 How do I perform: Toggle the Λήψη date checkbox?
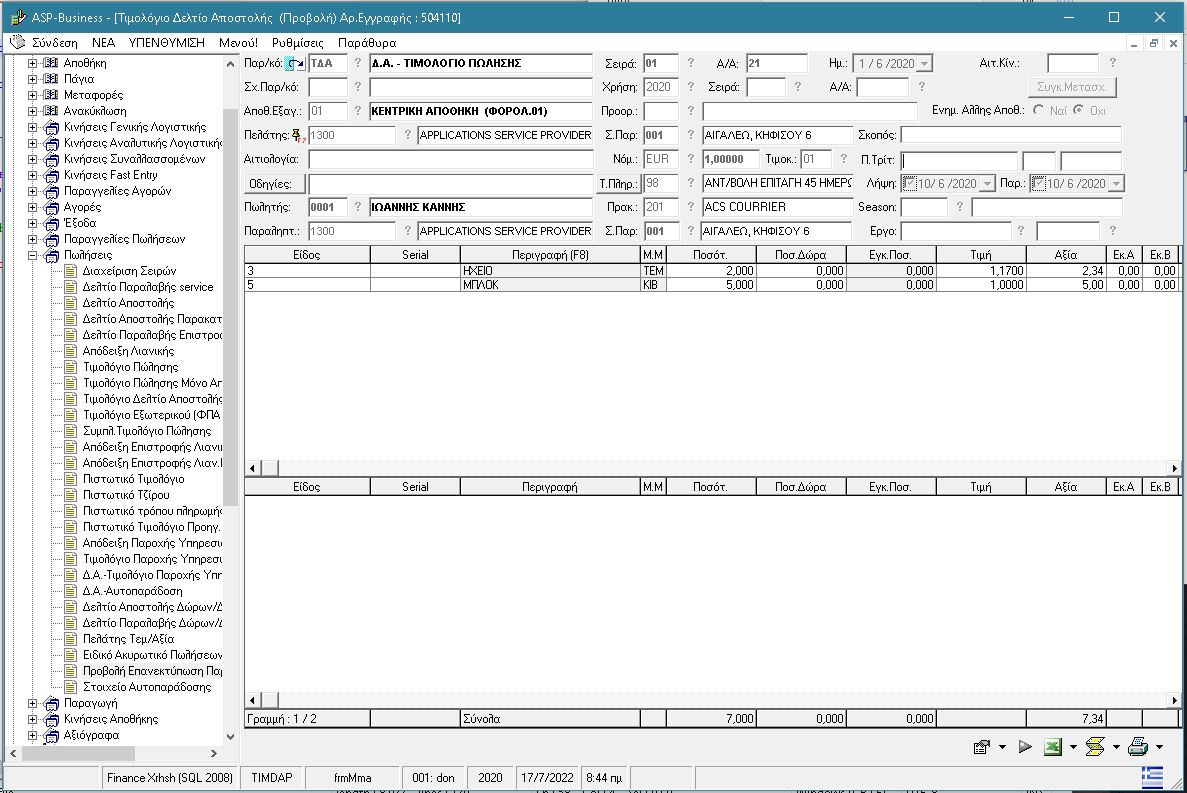click(910, 183)
